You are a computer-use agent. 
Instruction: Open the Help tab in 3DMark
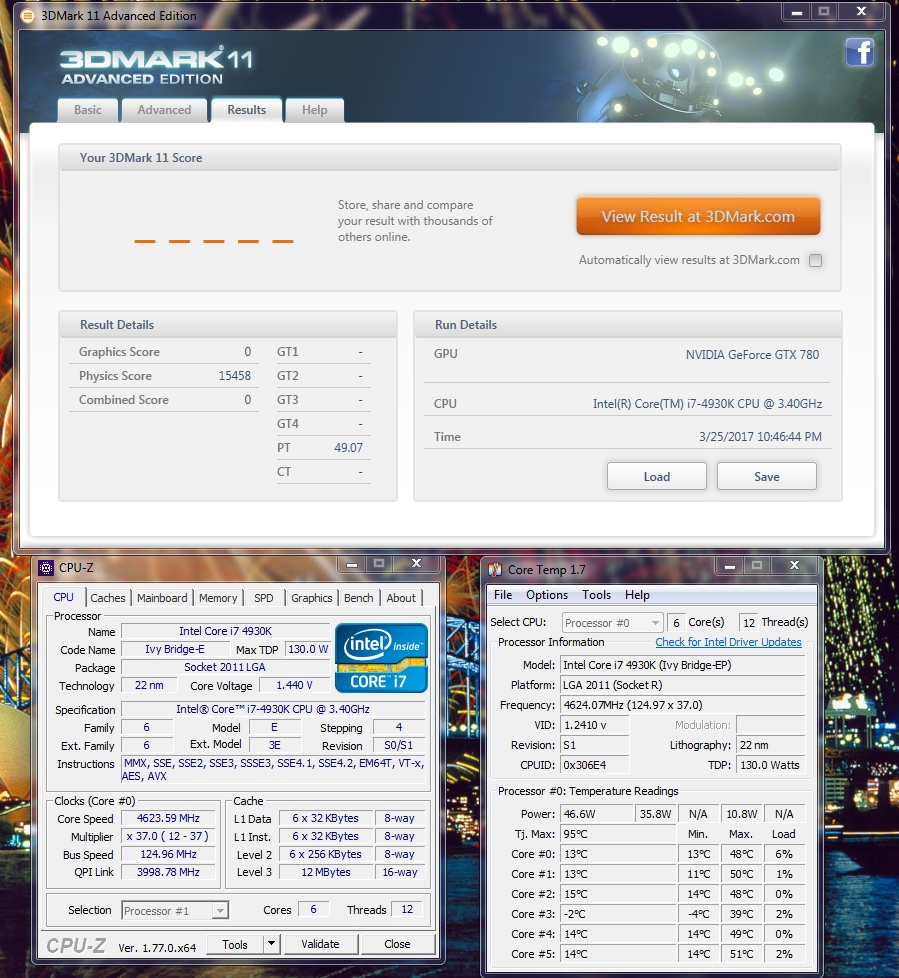[x=314, y=110]
